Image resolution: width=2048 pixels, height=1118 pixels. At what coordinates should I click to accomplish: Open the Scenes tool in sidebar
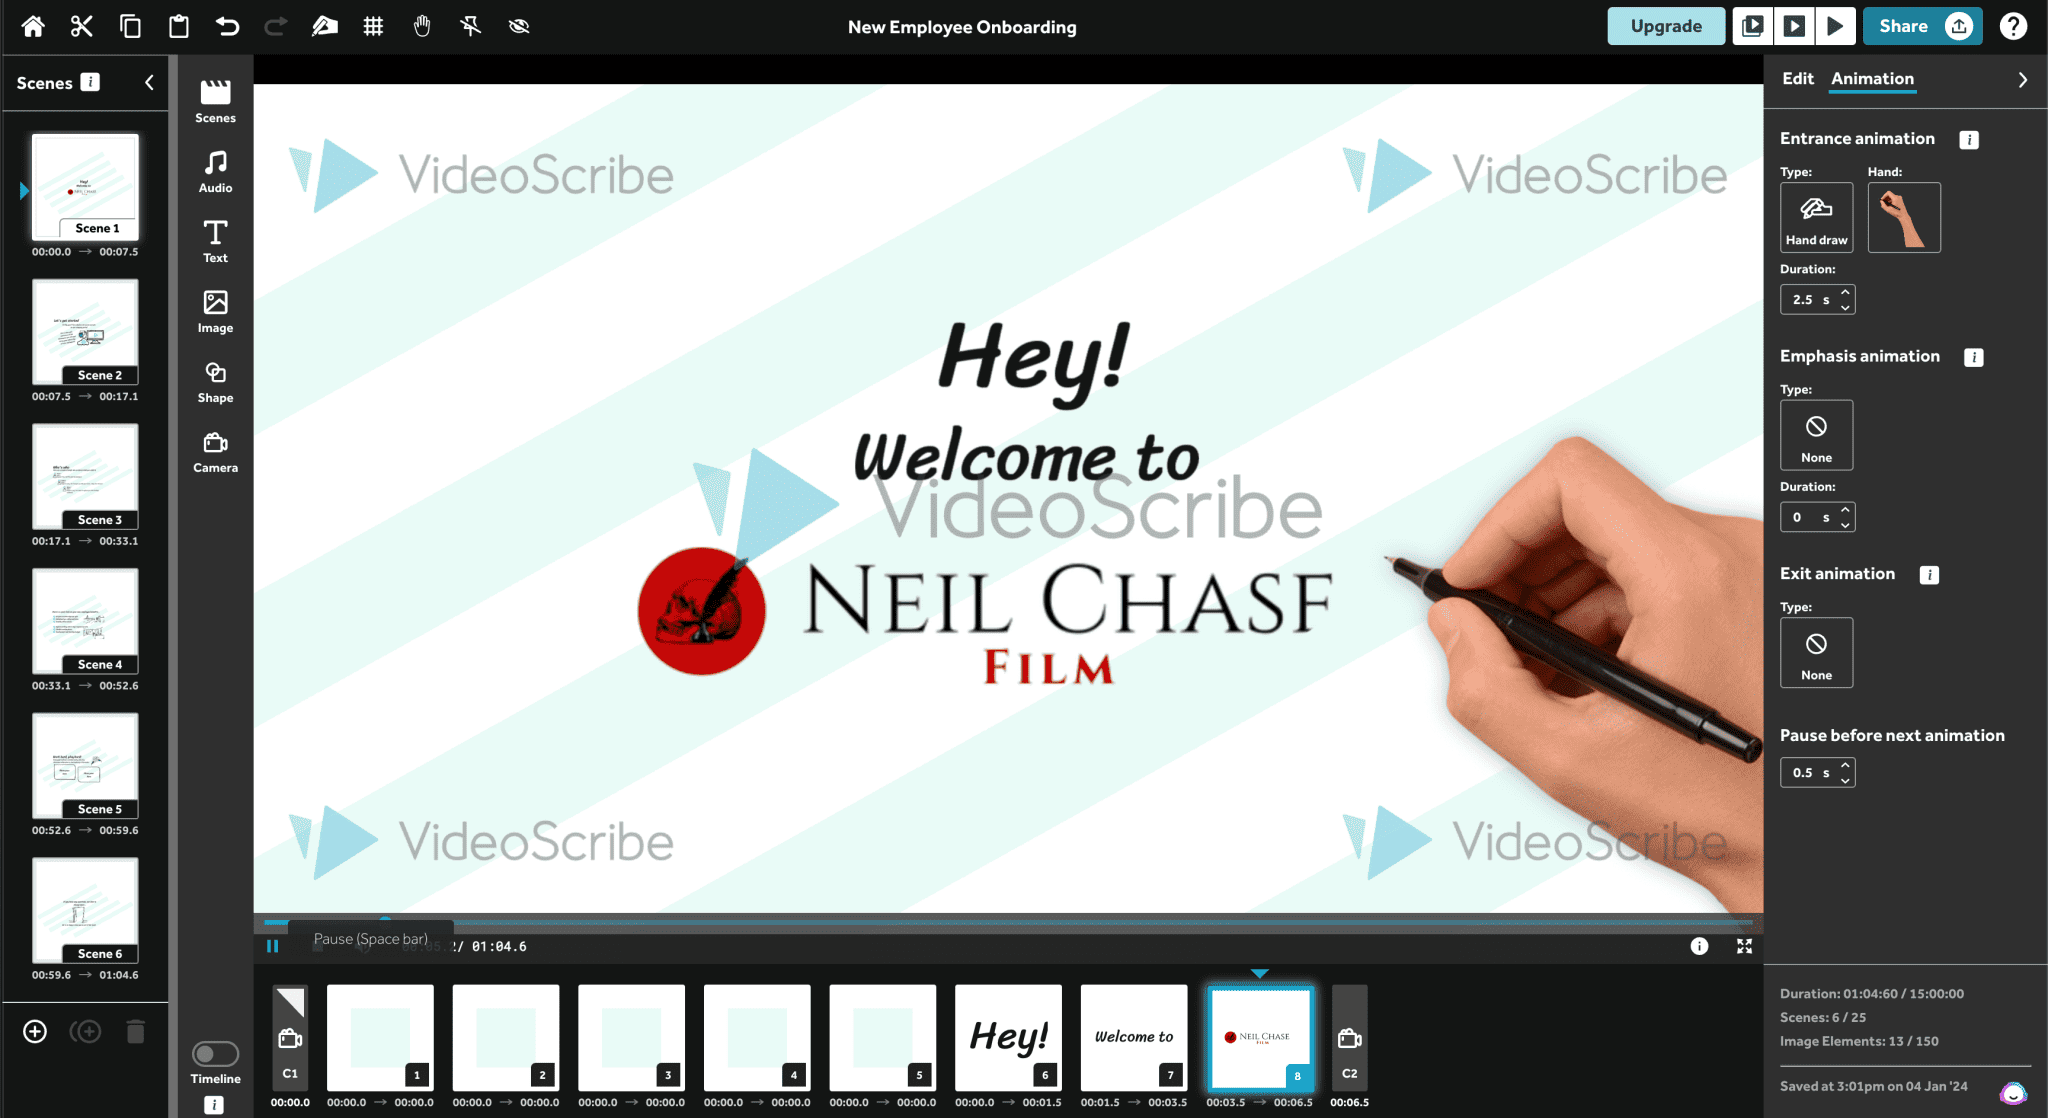click(x=215, y=101)
